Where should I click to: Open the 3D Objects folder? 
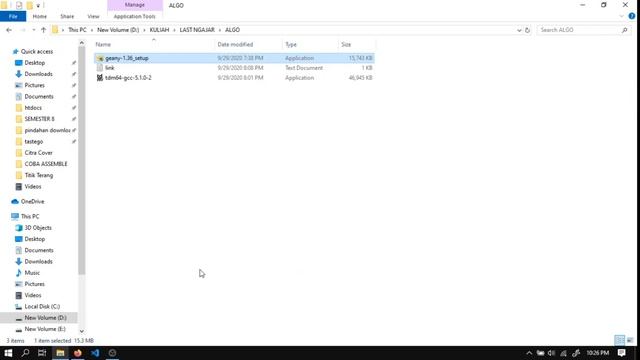38,228
